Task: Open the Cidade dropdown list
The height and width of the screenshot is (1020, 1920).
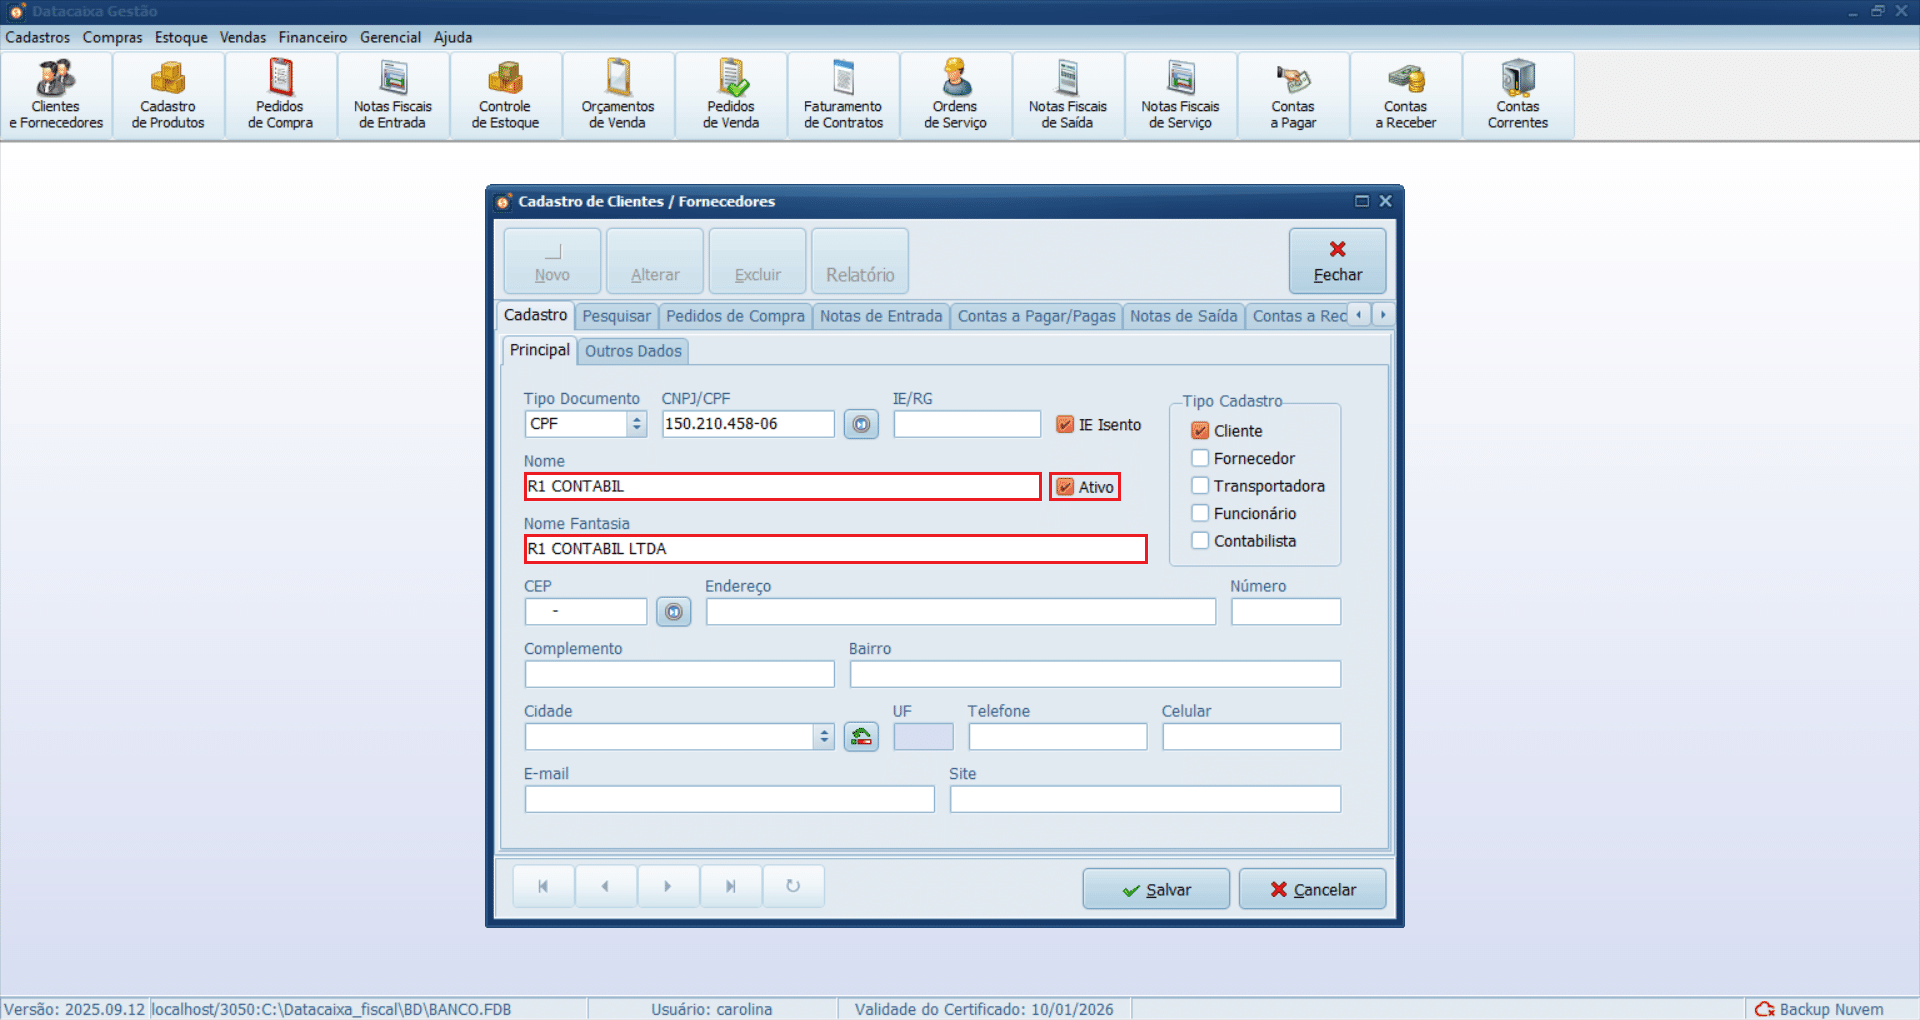Action: click(x=824, y=737)
